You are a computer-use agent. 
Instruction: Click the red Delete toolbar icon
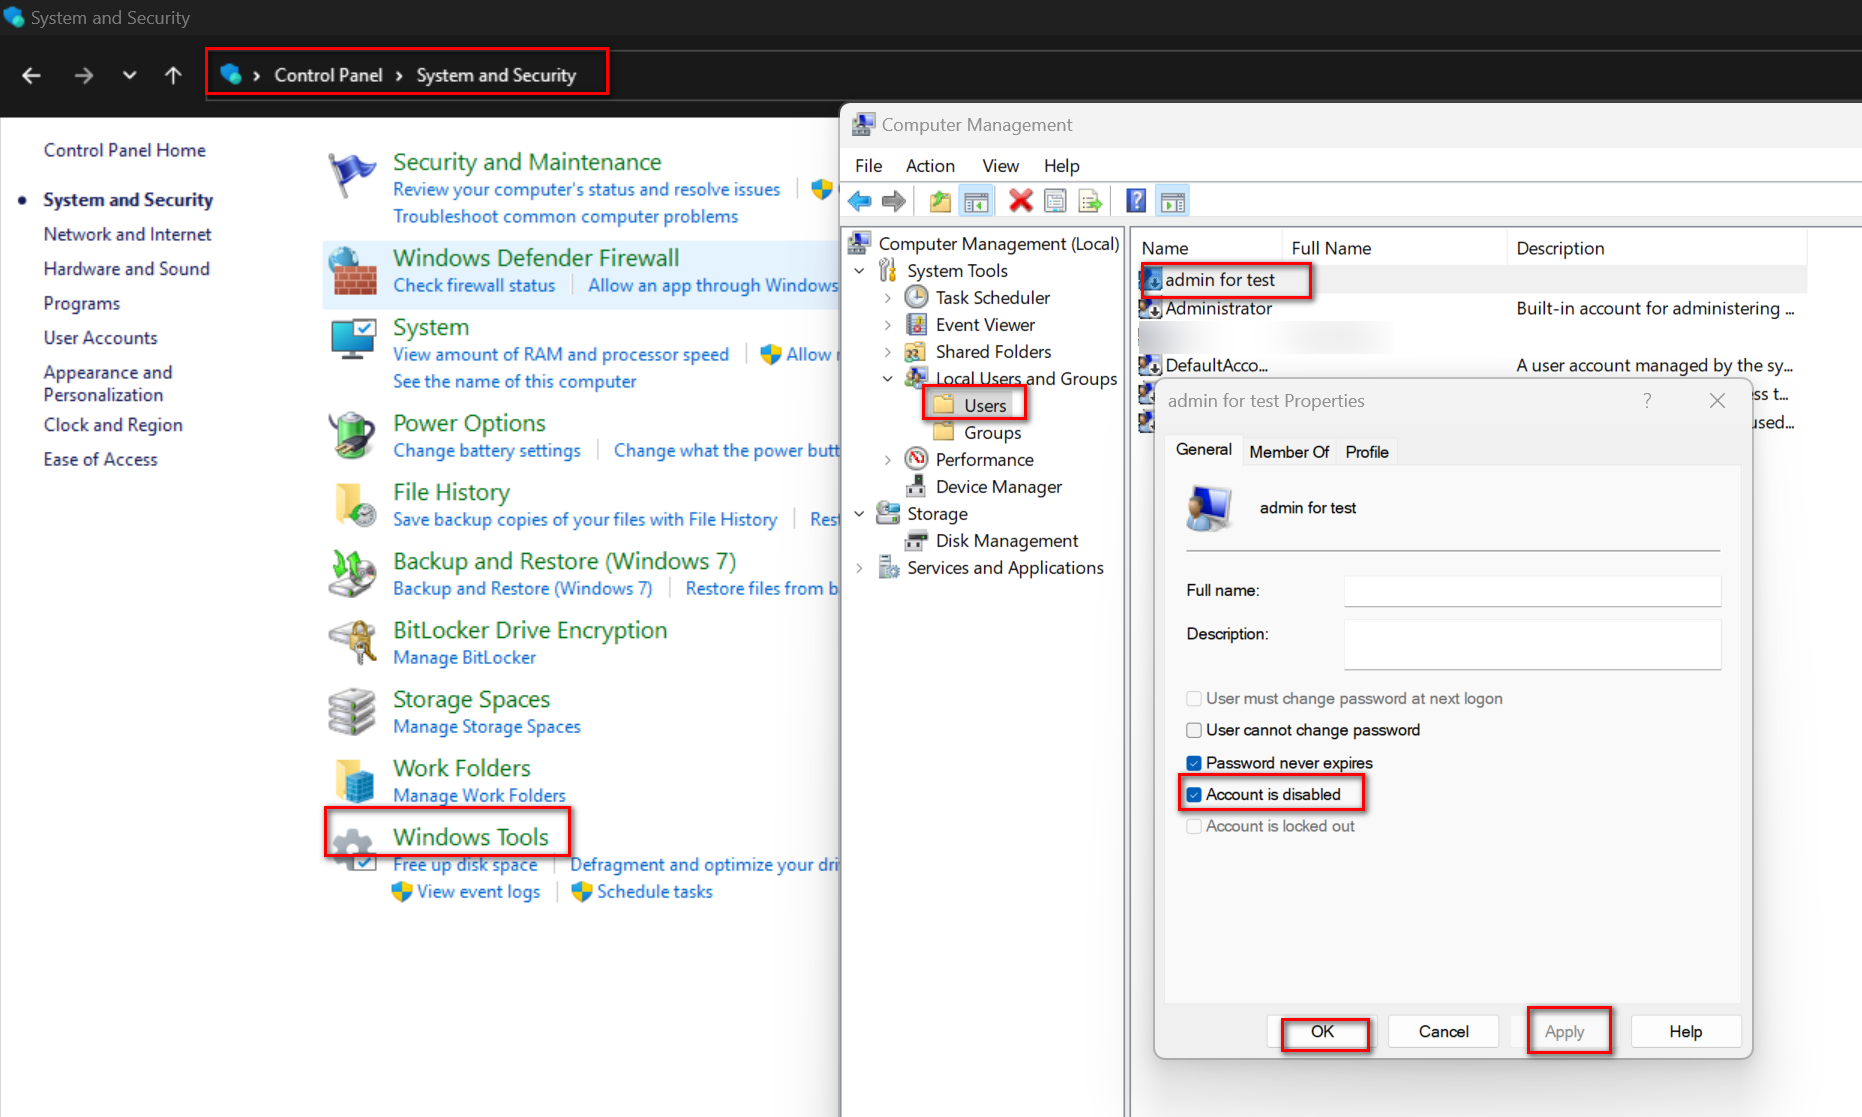pos(1020,201)
